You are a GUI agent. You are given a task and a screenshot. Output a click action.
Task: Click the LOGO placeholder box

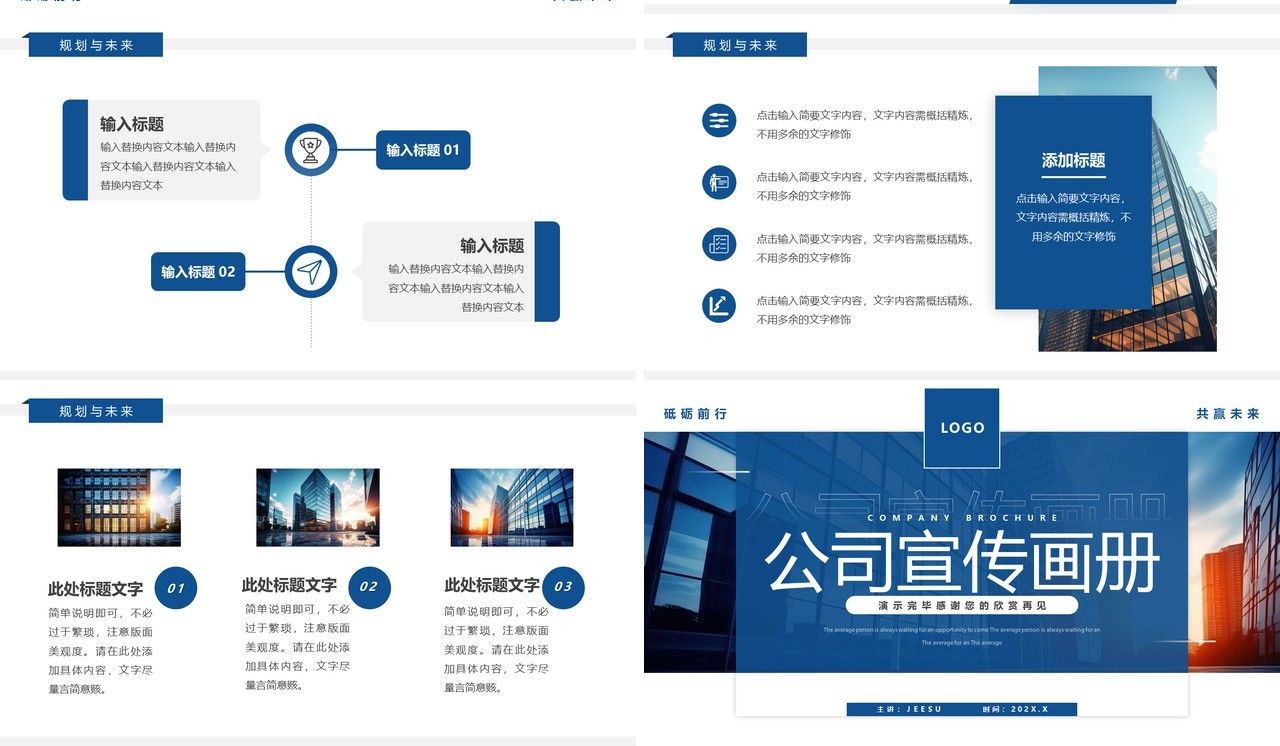pyautogui.click(x=962, y=428)
